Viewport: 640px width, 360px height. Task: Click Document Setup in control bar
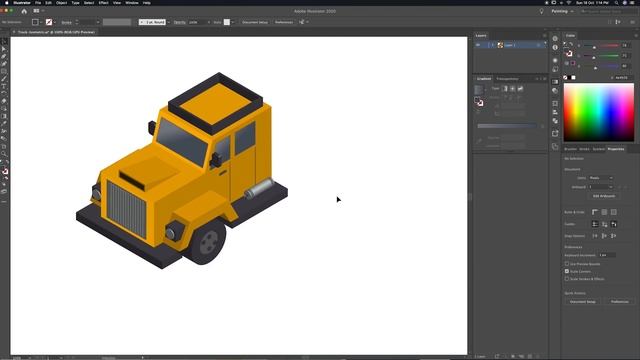pyautogui.click(x=255, y=22)
